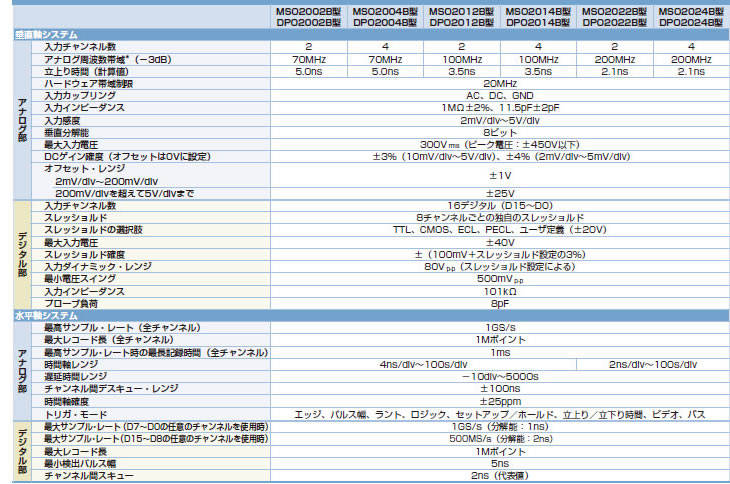
Task: Click the 遅延時間レンジ row label
Action: 75,376
